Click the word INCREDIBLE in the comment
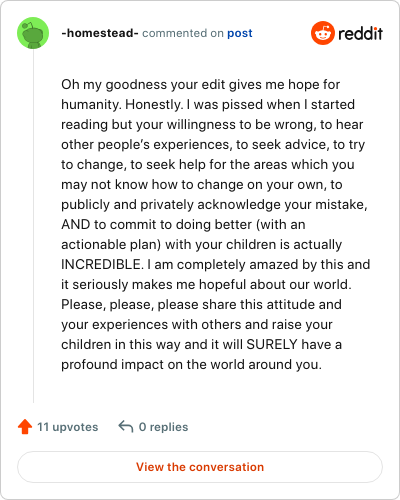This screenshot has width=400, height=500. pyautogui.click(x=102, y=264)
